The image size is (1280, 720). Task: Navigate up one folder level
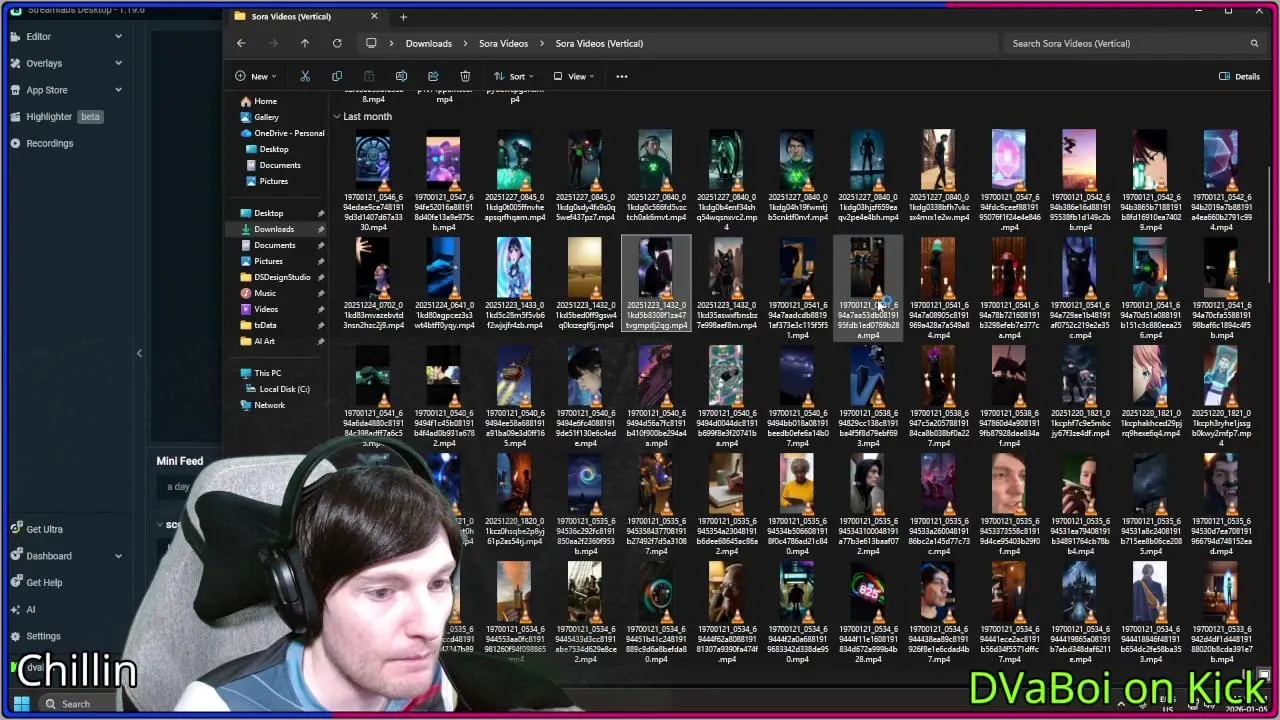point(305,43)
